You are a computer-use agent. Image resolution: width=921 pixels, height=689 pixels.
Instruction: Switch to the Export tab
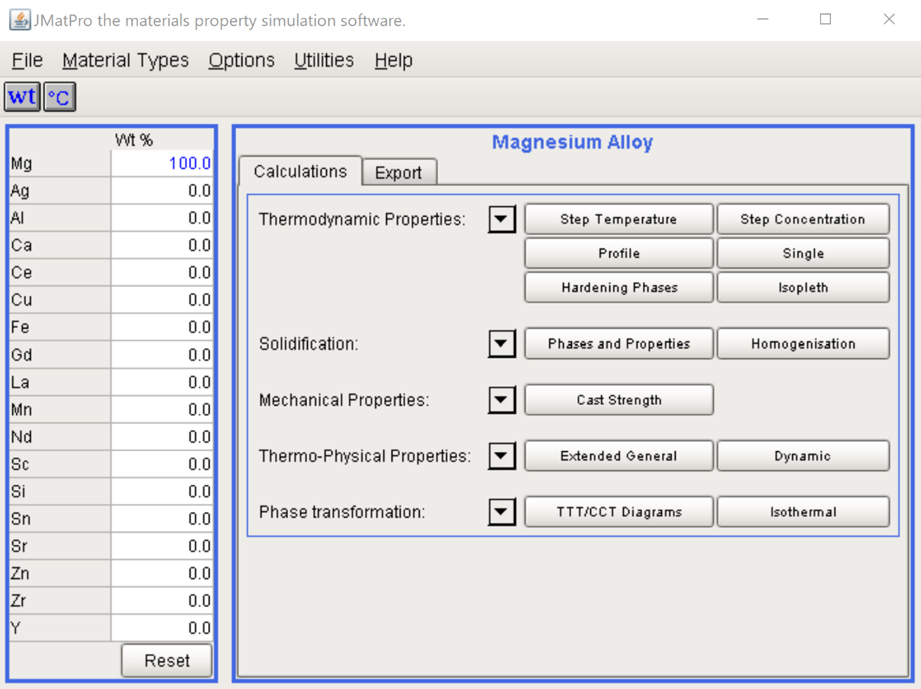pyautogui.click(x=398, y=173)
